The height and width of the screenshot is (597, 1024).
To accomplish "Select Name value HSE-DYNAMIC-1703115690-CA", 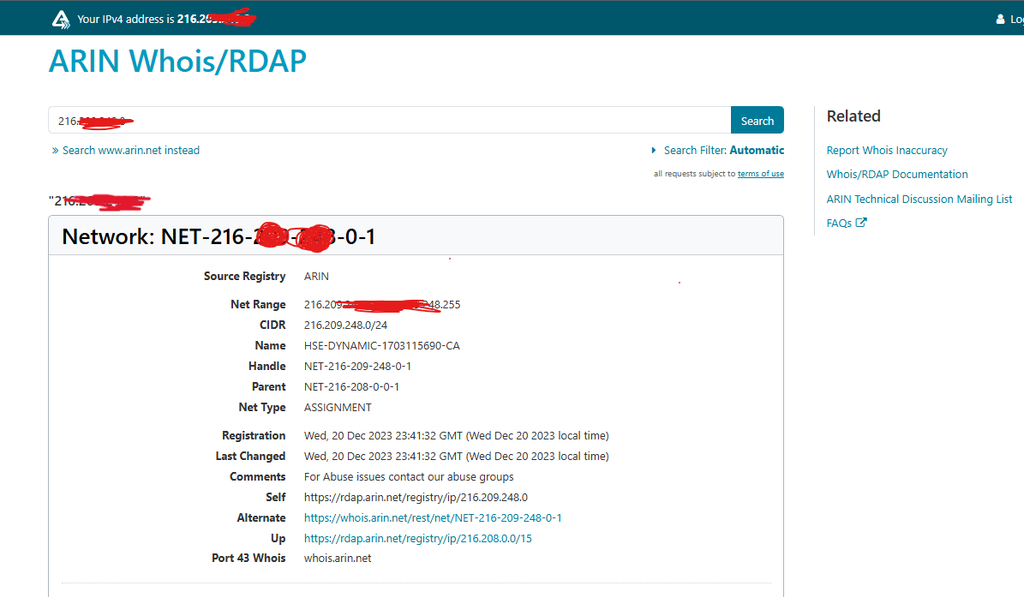I will point(381,346).
